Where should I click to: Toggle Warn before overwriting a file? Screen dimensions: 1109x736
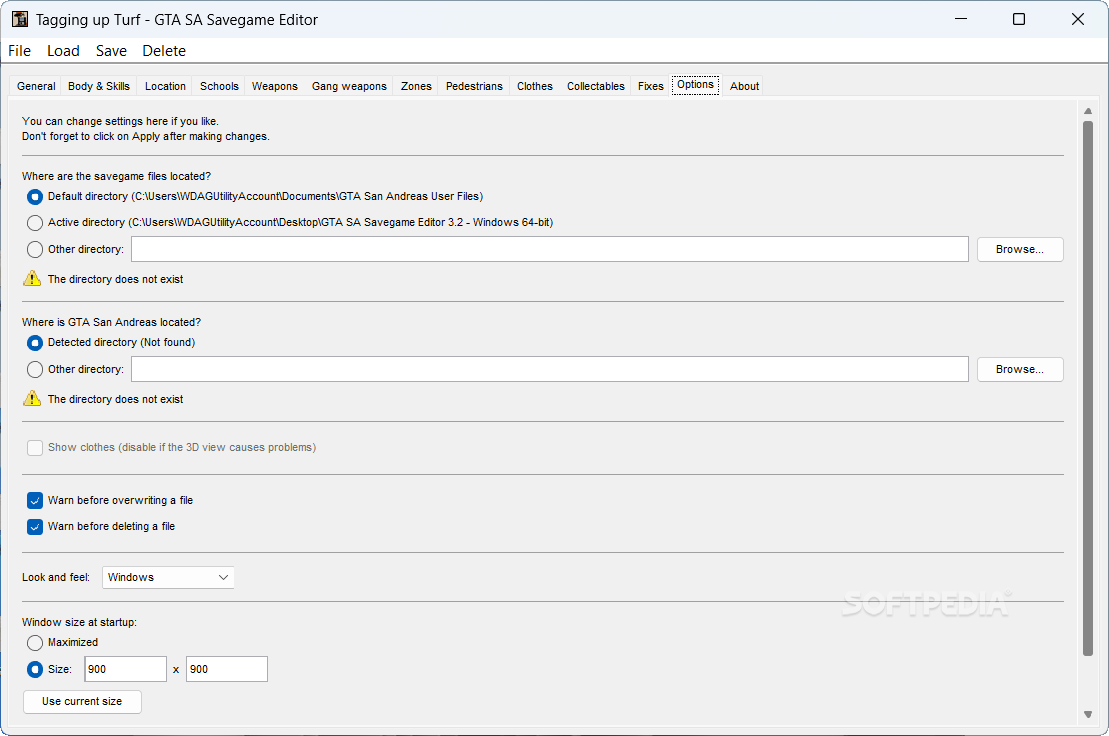[x=35, y=501]
